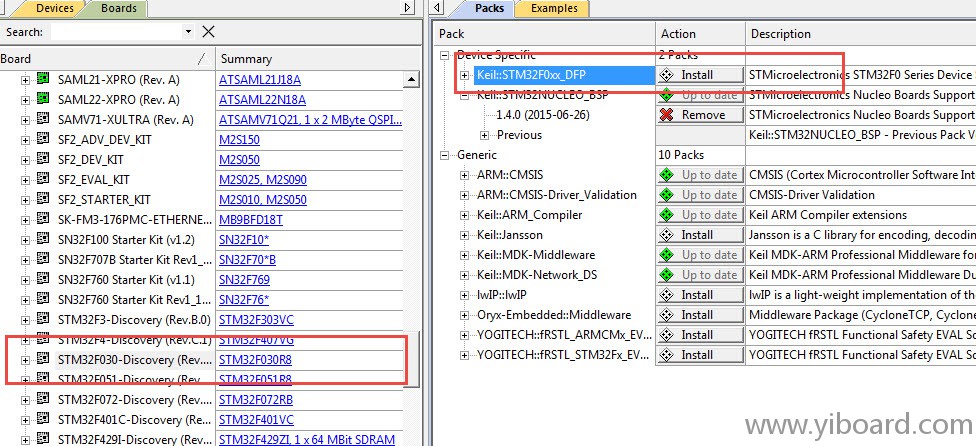Expand the SAML22-XPRO (Rev. A) board
The image size is (976, 446).
click(25, 100)
